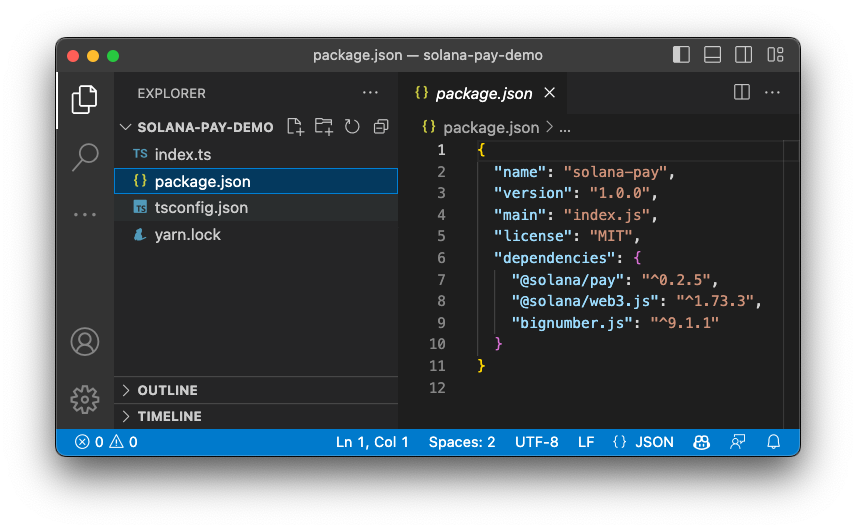Click the "solana-pay" name value
The width and height of the screenshot is (856, 530).
pyautogui.click(x=616, y=172)
